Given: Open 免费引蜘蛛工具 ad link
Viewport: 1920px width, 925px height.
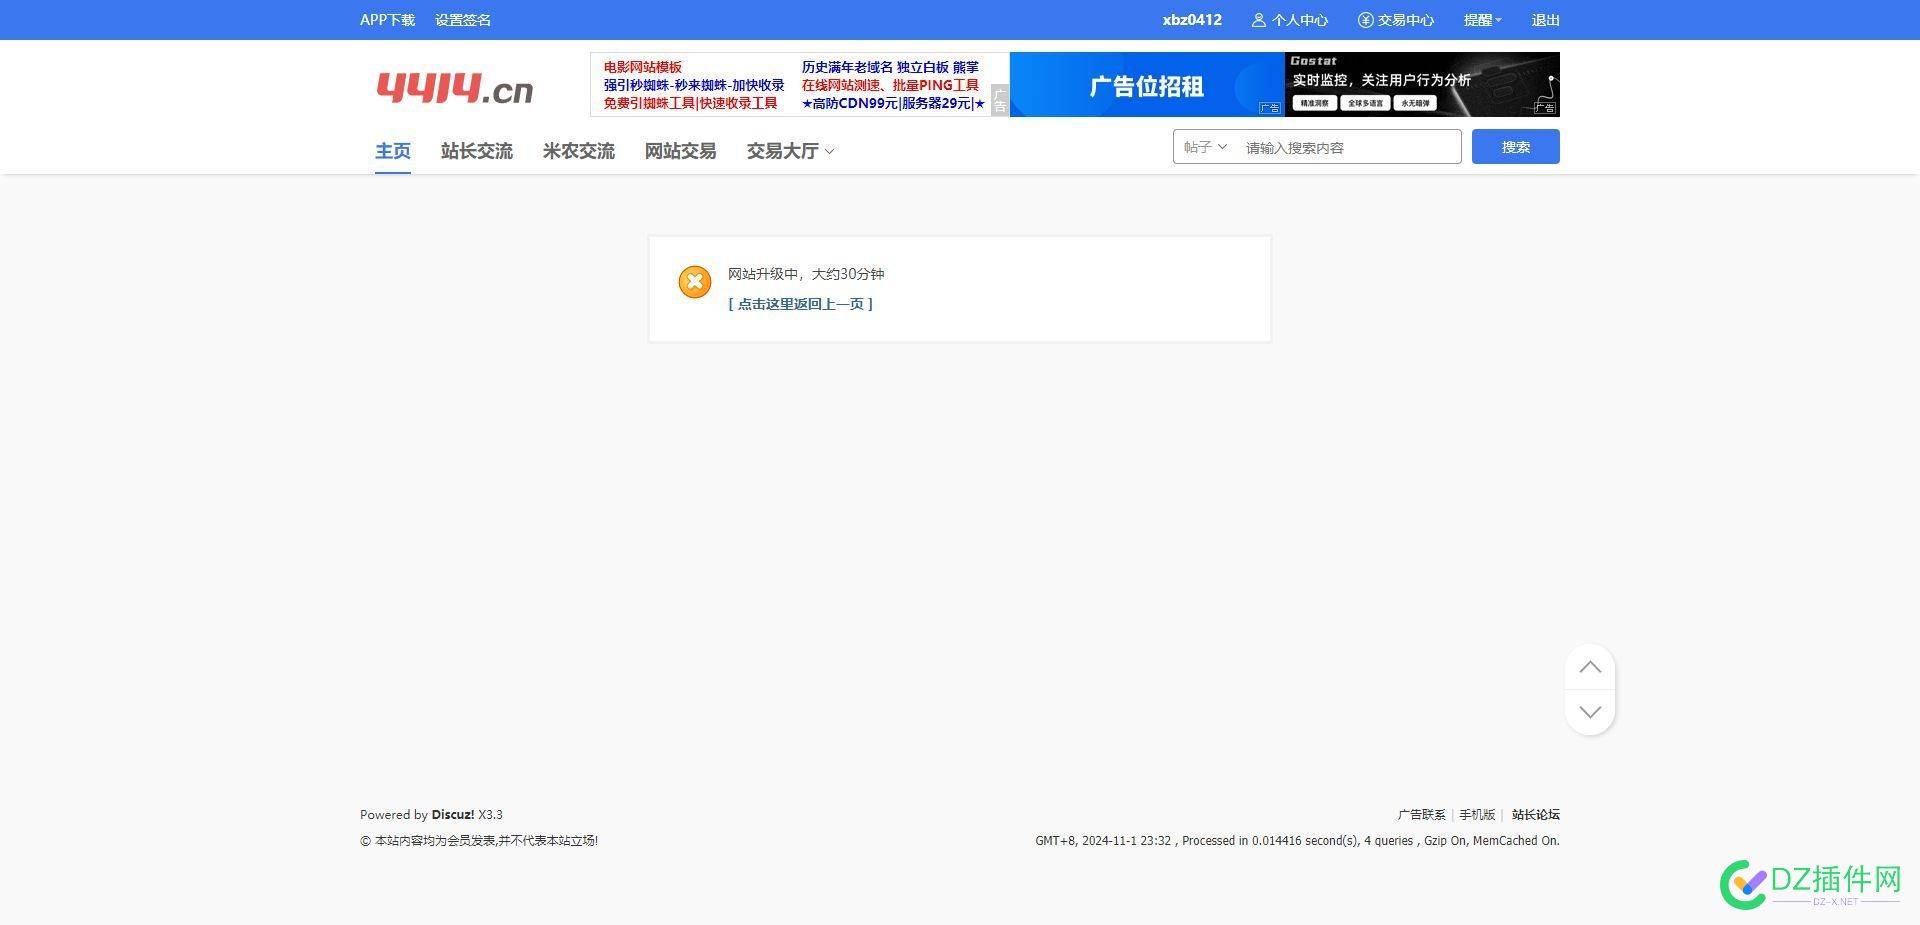Looking at the screenshot, I should 690,103.
